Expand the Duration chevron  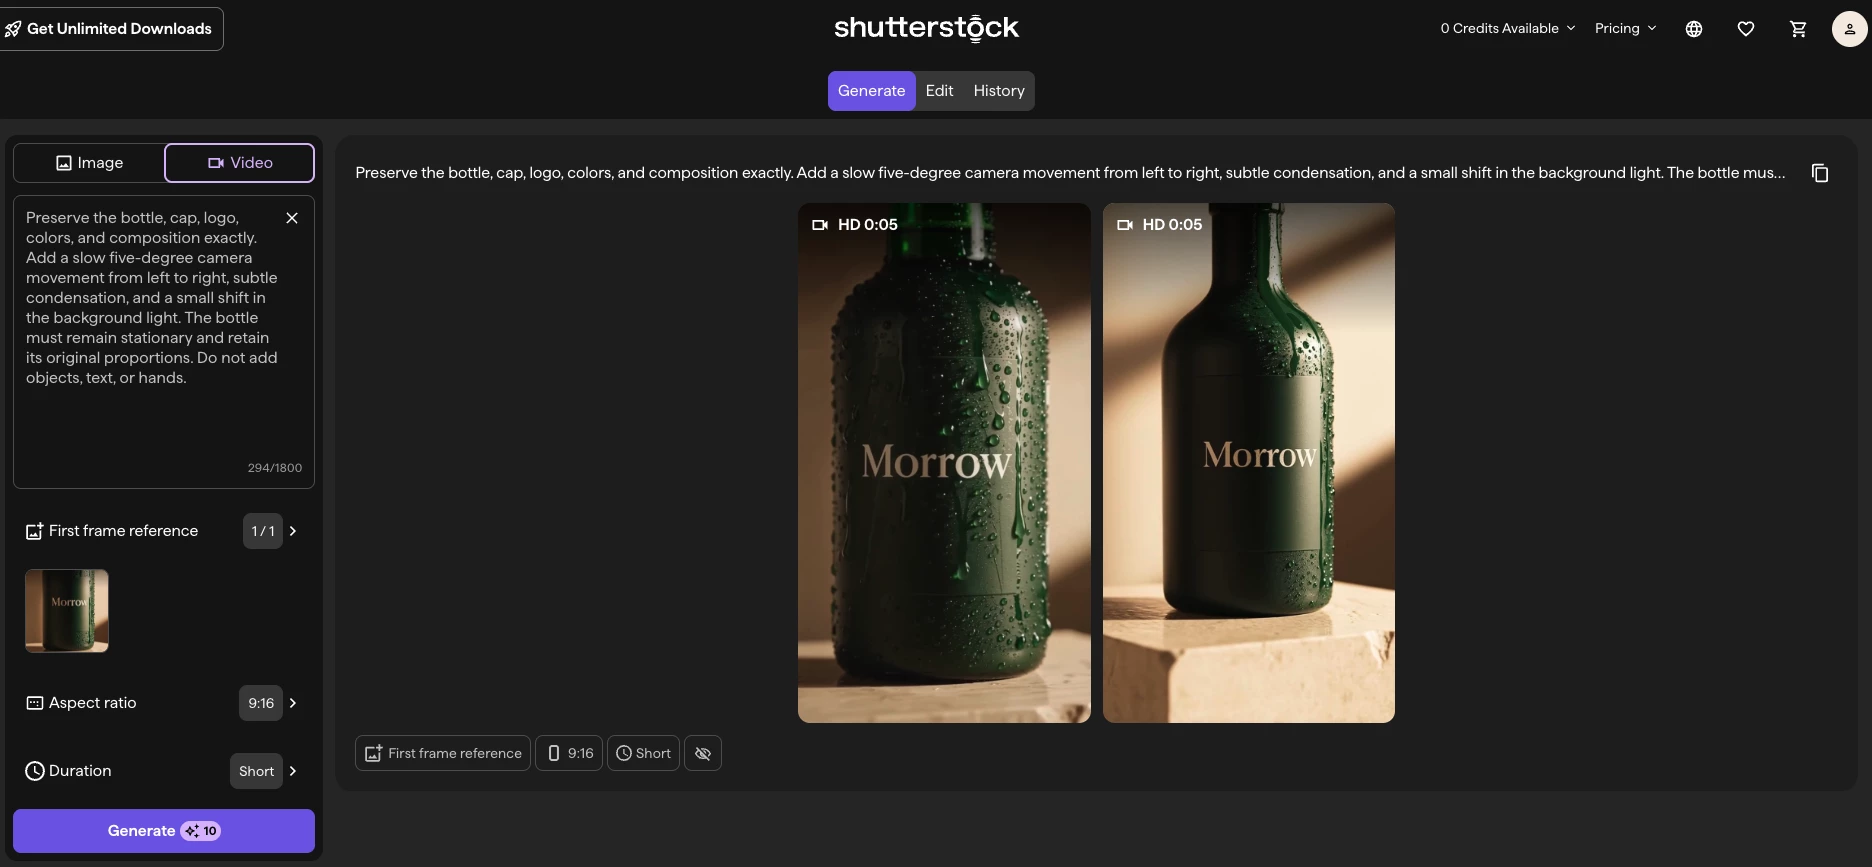tap(293, 771)
